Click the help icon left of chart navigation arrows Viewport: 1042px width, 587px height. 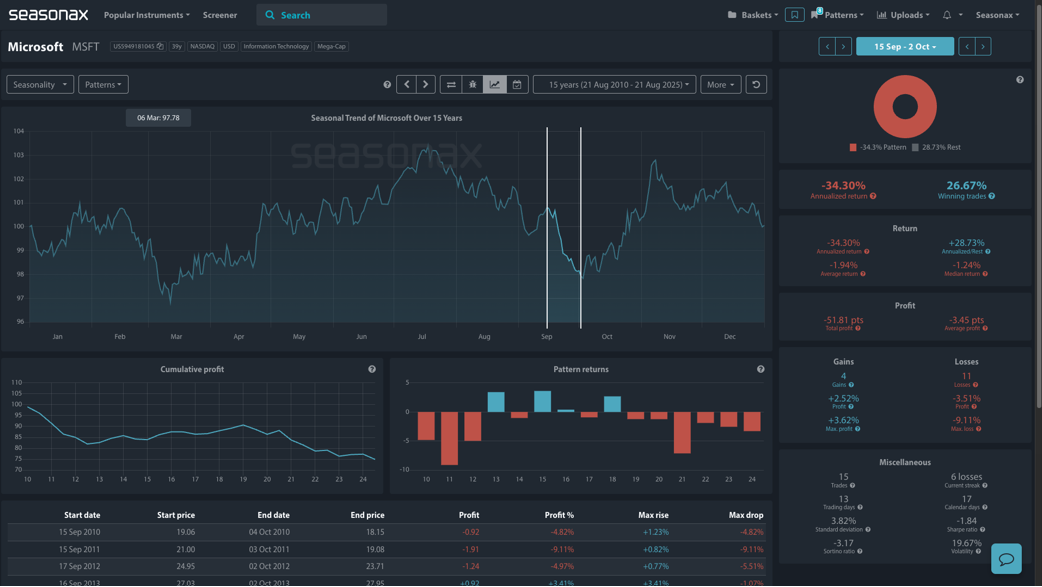(x=387, y=84)
